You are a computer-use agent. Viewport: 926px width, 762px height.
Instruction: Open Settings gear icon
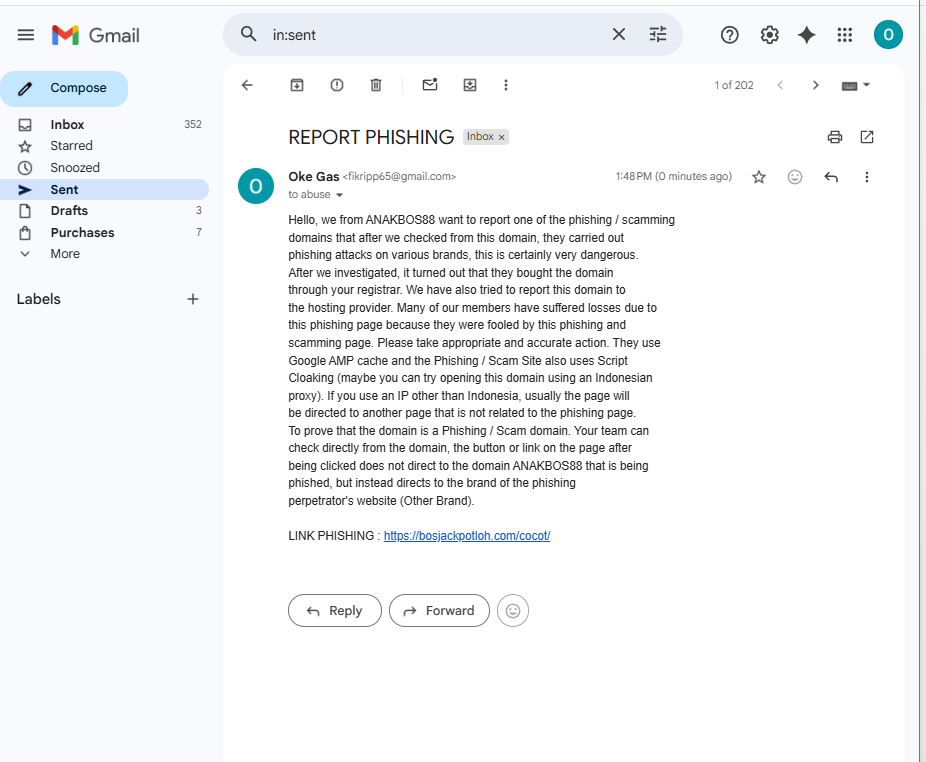click(x=769, y=35)
